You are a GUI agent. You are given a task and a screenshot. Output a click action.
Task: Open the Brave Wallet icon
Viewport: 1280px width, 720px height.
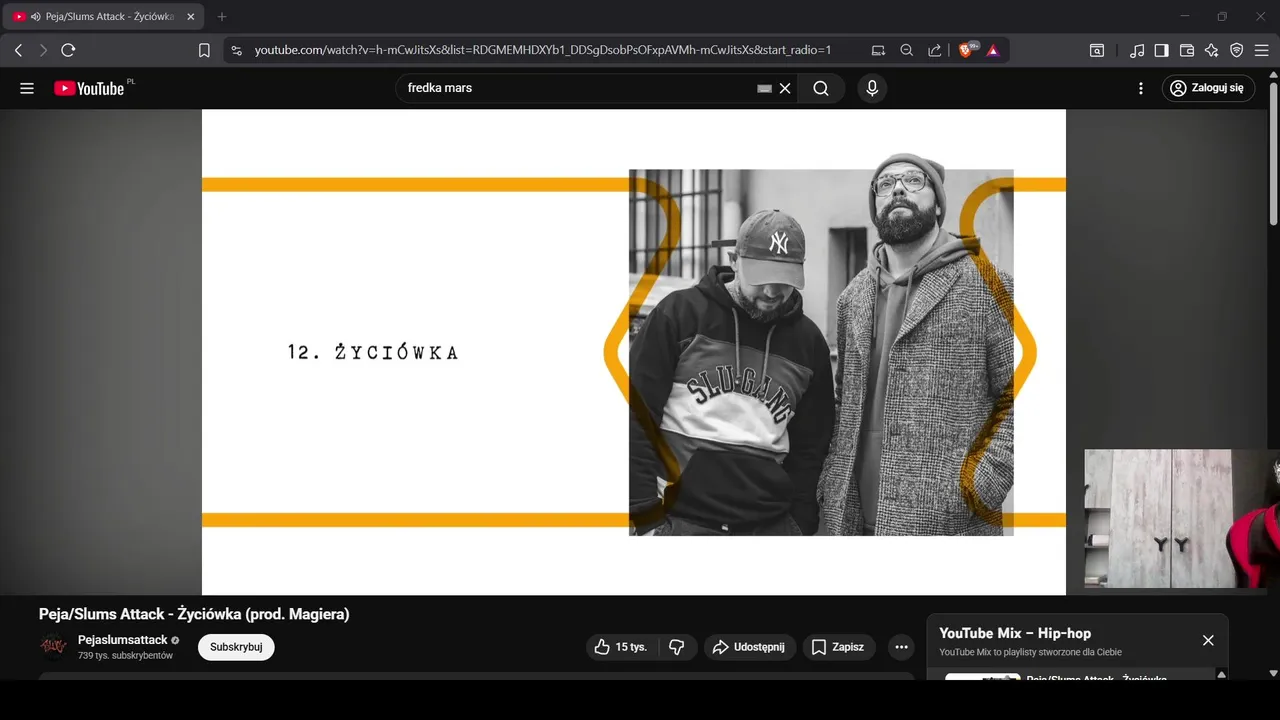[x=1187, y=50]
